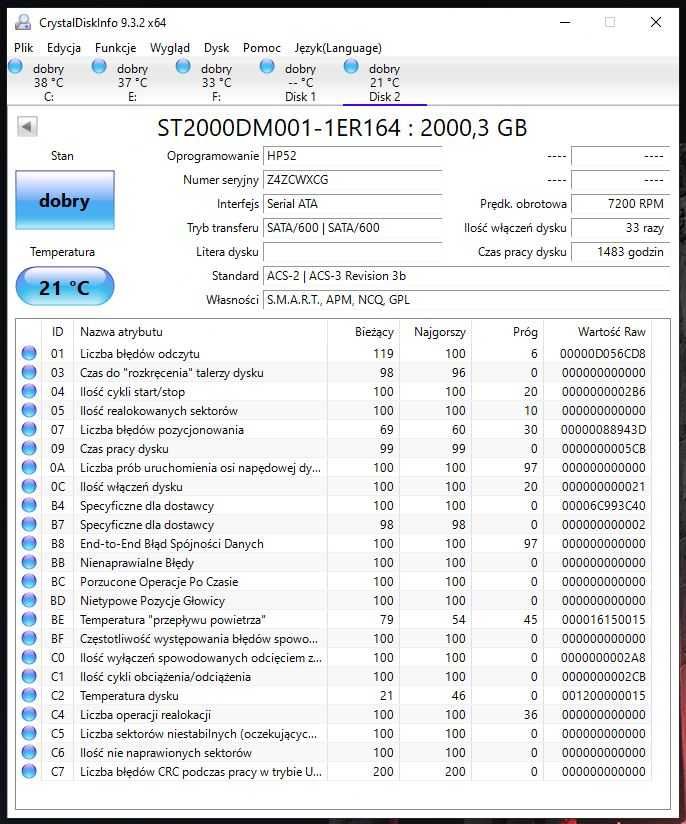686x824 pixels.
Task: Select the 'Temperatura dysku' attribute name
Action: pyautogui.click(x=129, y=696)
